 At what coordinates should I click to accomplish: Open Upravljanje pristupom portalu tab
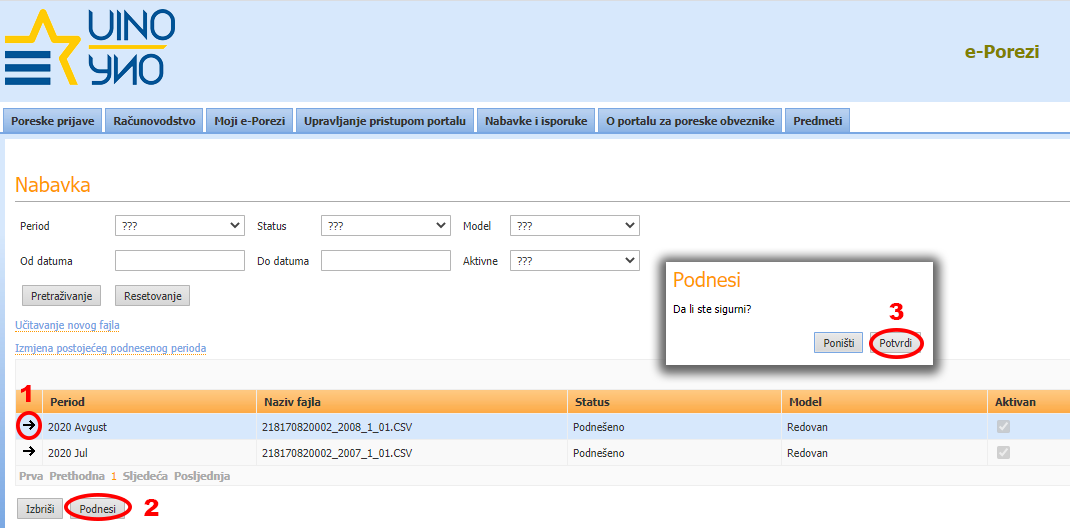point(385,121)
